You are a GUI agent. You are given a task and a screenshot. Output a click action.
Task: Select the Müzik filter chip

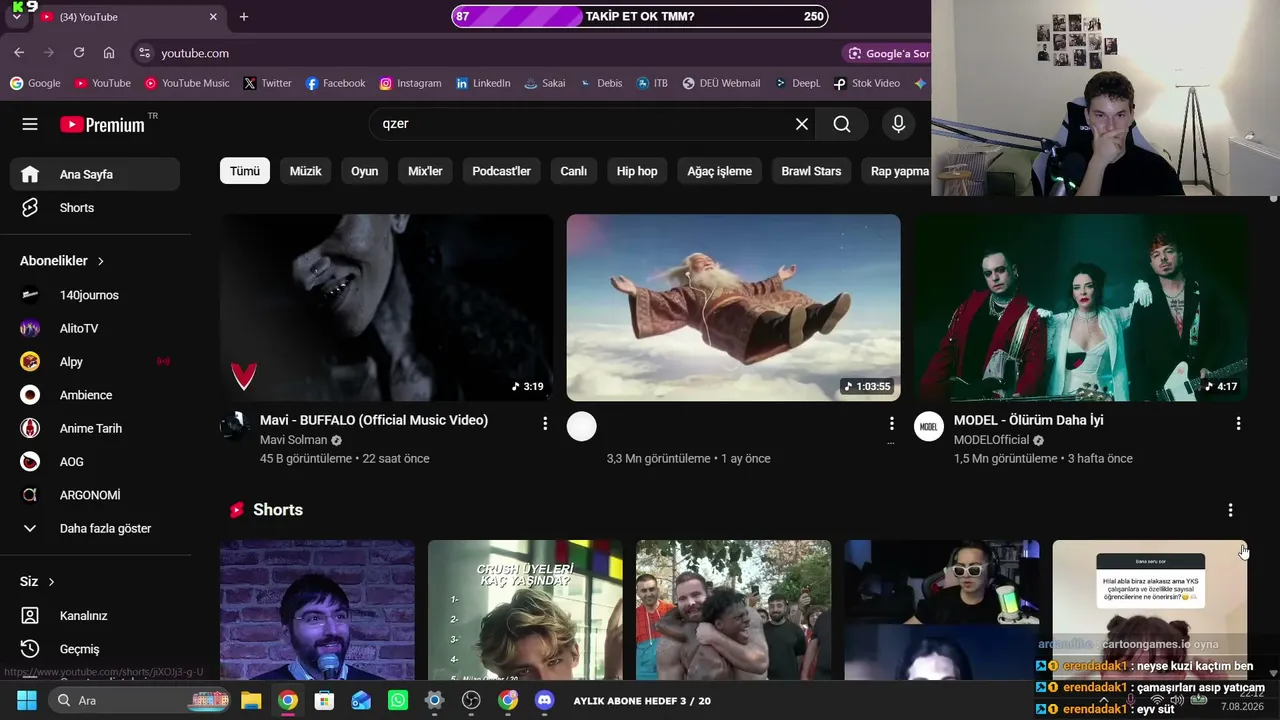coord(306,171)
